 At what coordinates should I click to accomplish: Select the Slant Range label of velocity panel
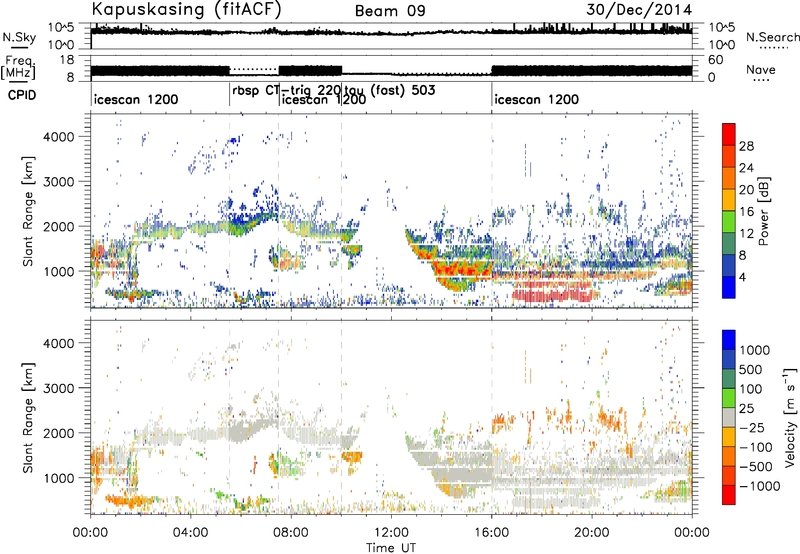[28, 418]
